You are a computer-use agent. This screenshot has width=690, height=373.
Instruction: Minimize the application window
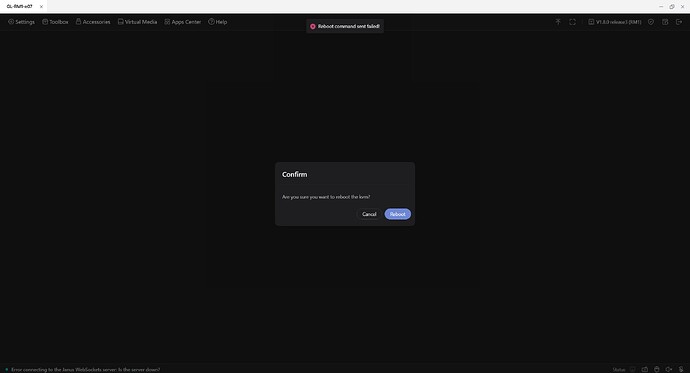[661, 7]
